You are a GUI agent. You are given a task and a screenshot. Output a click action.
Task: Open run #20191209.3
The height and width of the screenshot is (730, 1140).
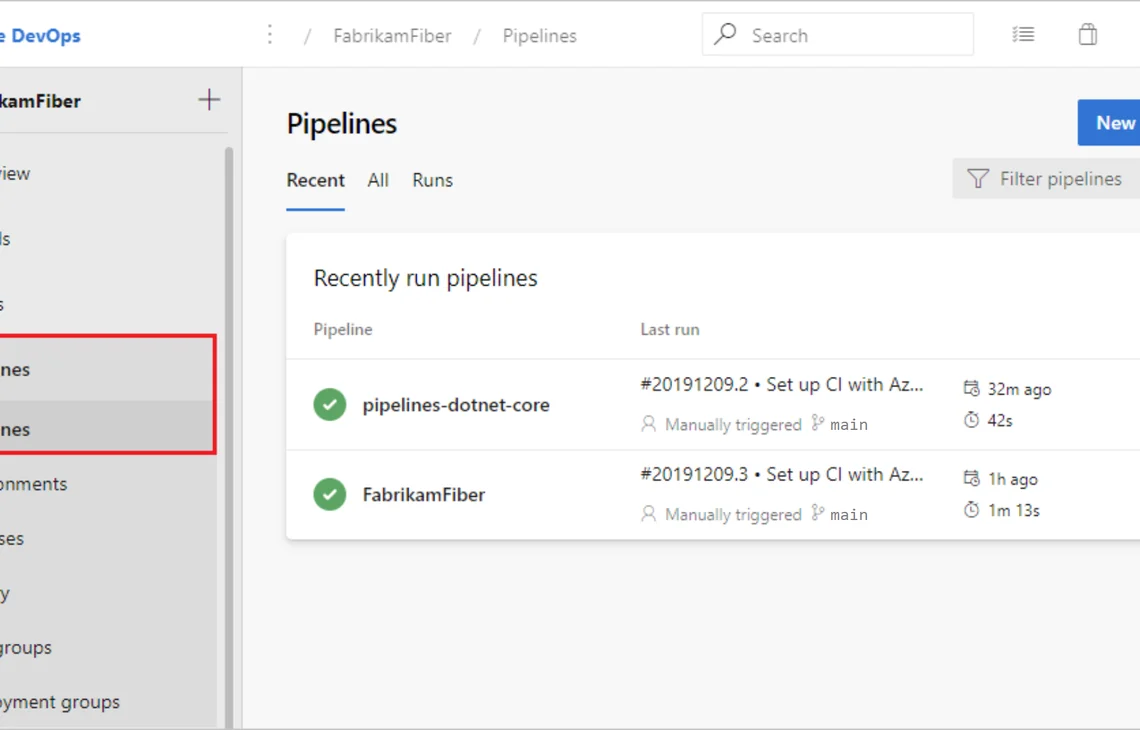coord(782,475)
